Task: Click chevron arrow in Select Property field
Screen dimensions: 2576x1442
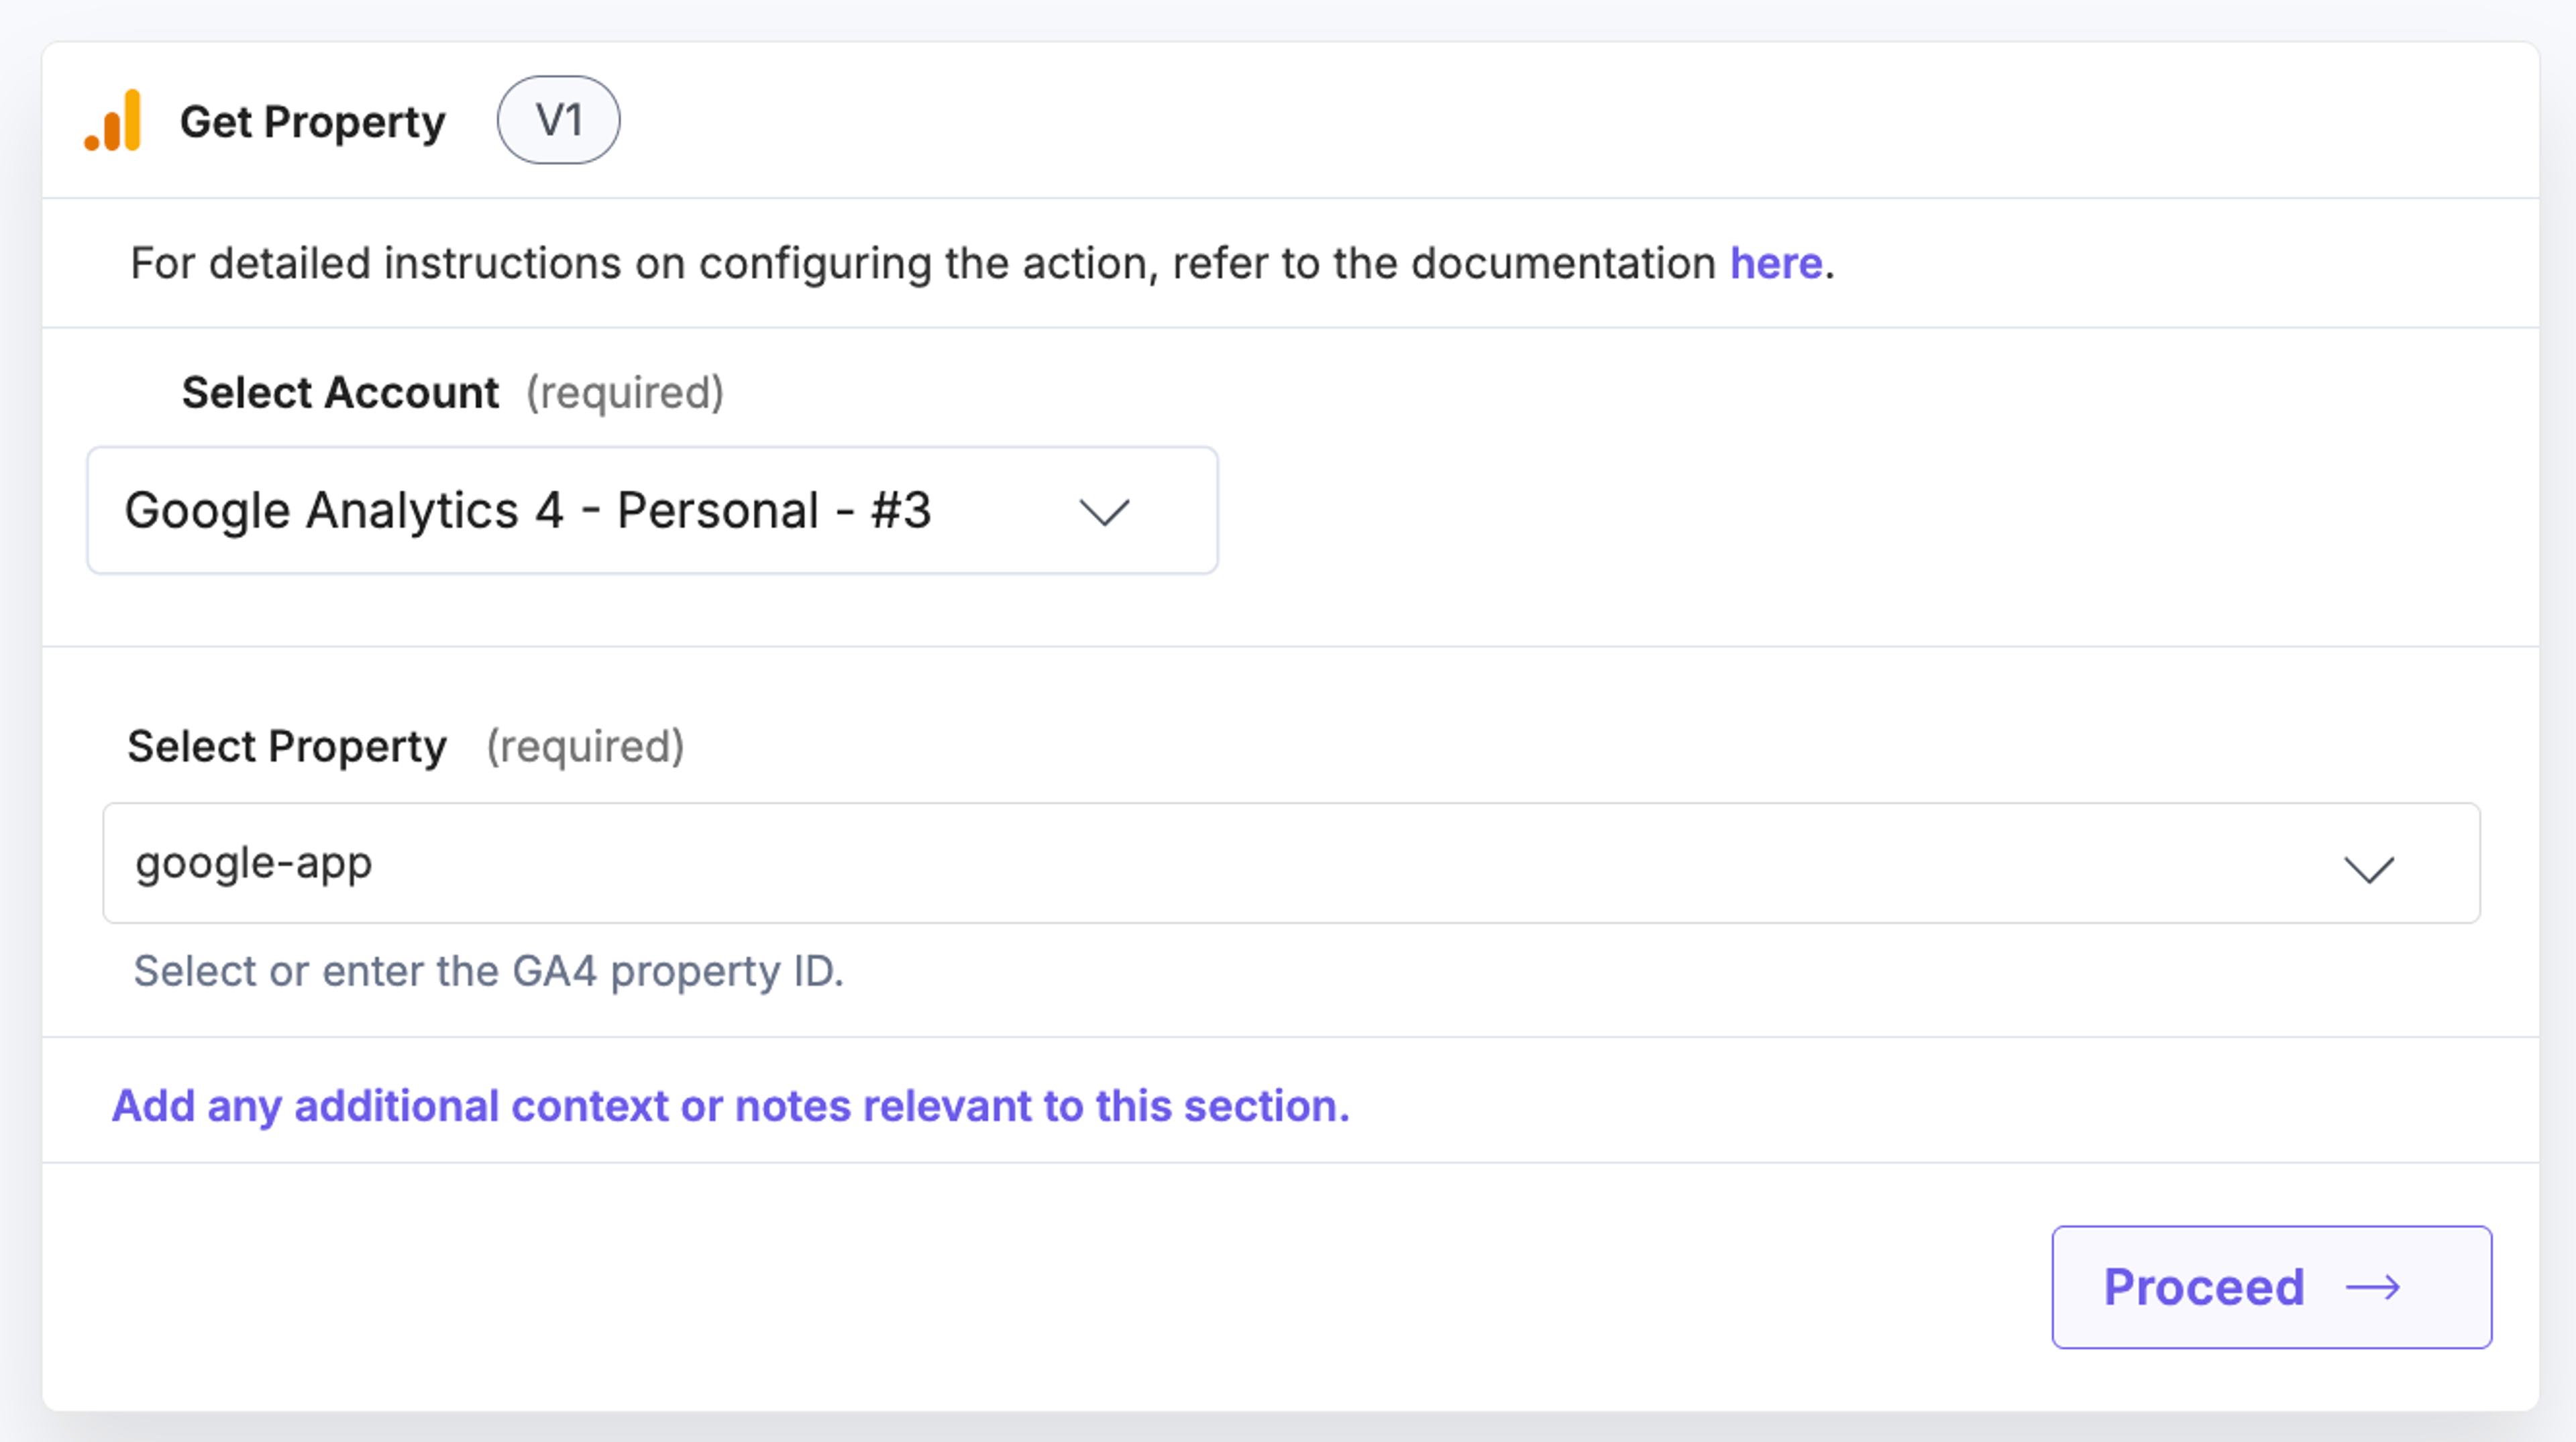Action: (2369, 869)
